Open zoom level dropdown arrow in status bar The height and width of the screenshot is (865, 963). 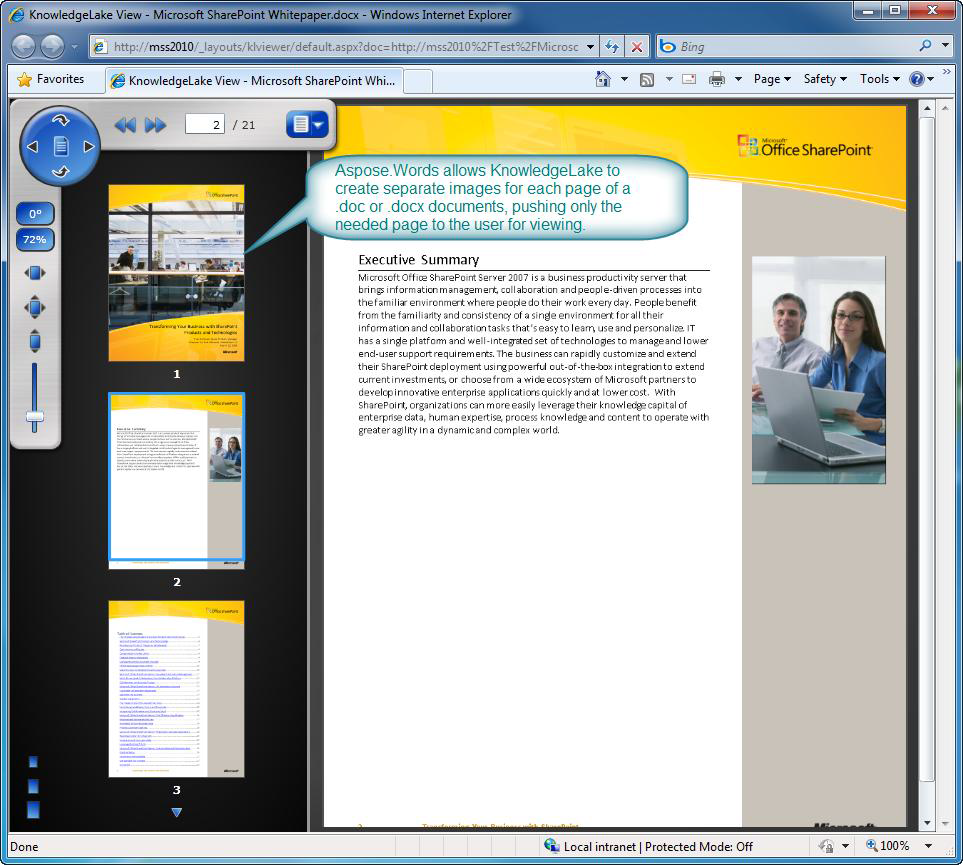[928, 846]
